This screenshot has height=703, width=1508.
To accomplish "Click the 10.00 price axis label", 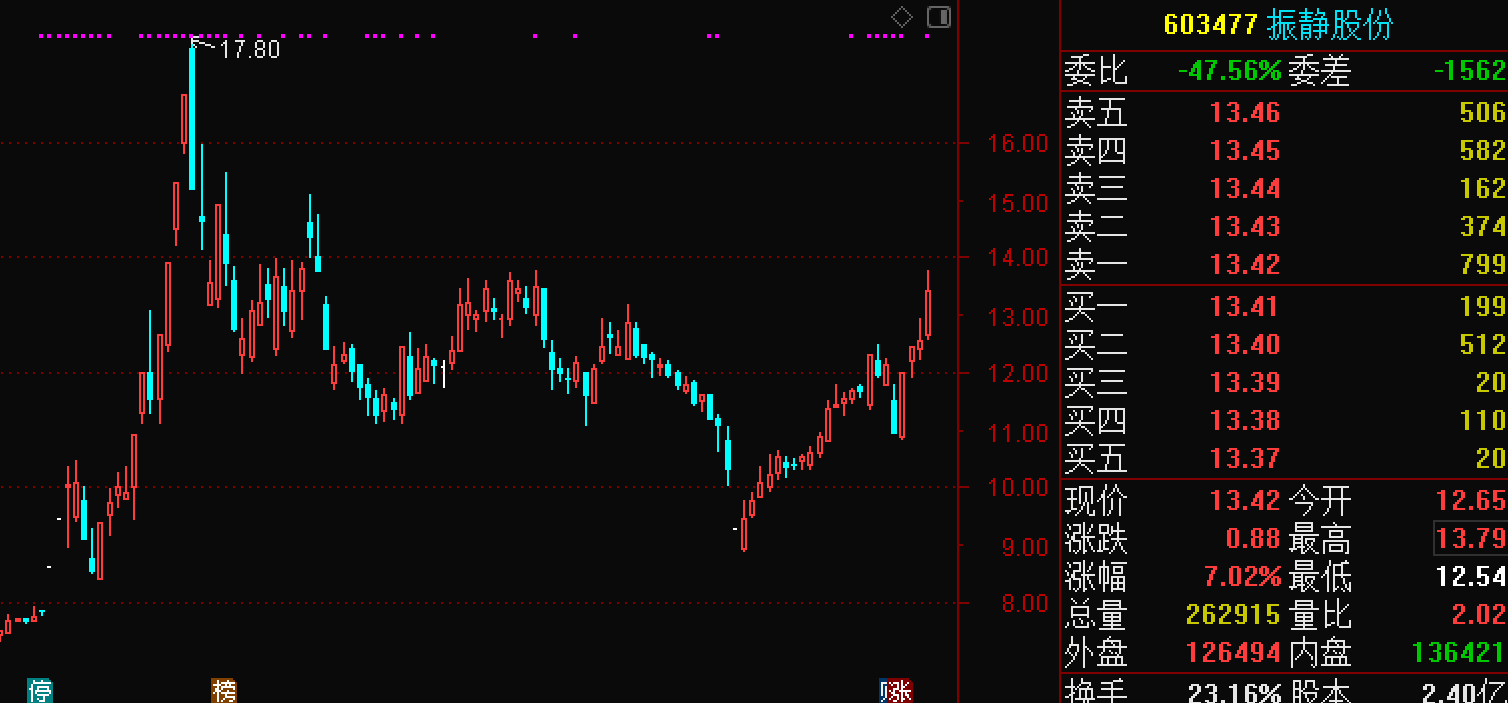I will pyautogui.click(x=1017, y=487).
